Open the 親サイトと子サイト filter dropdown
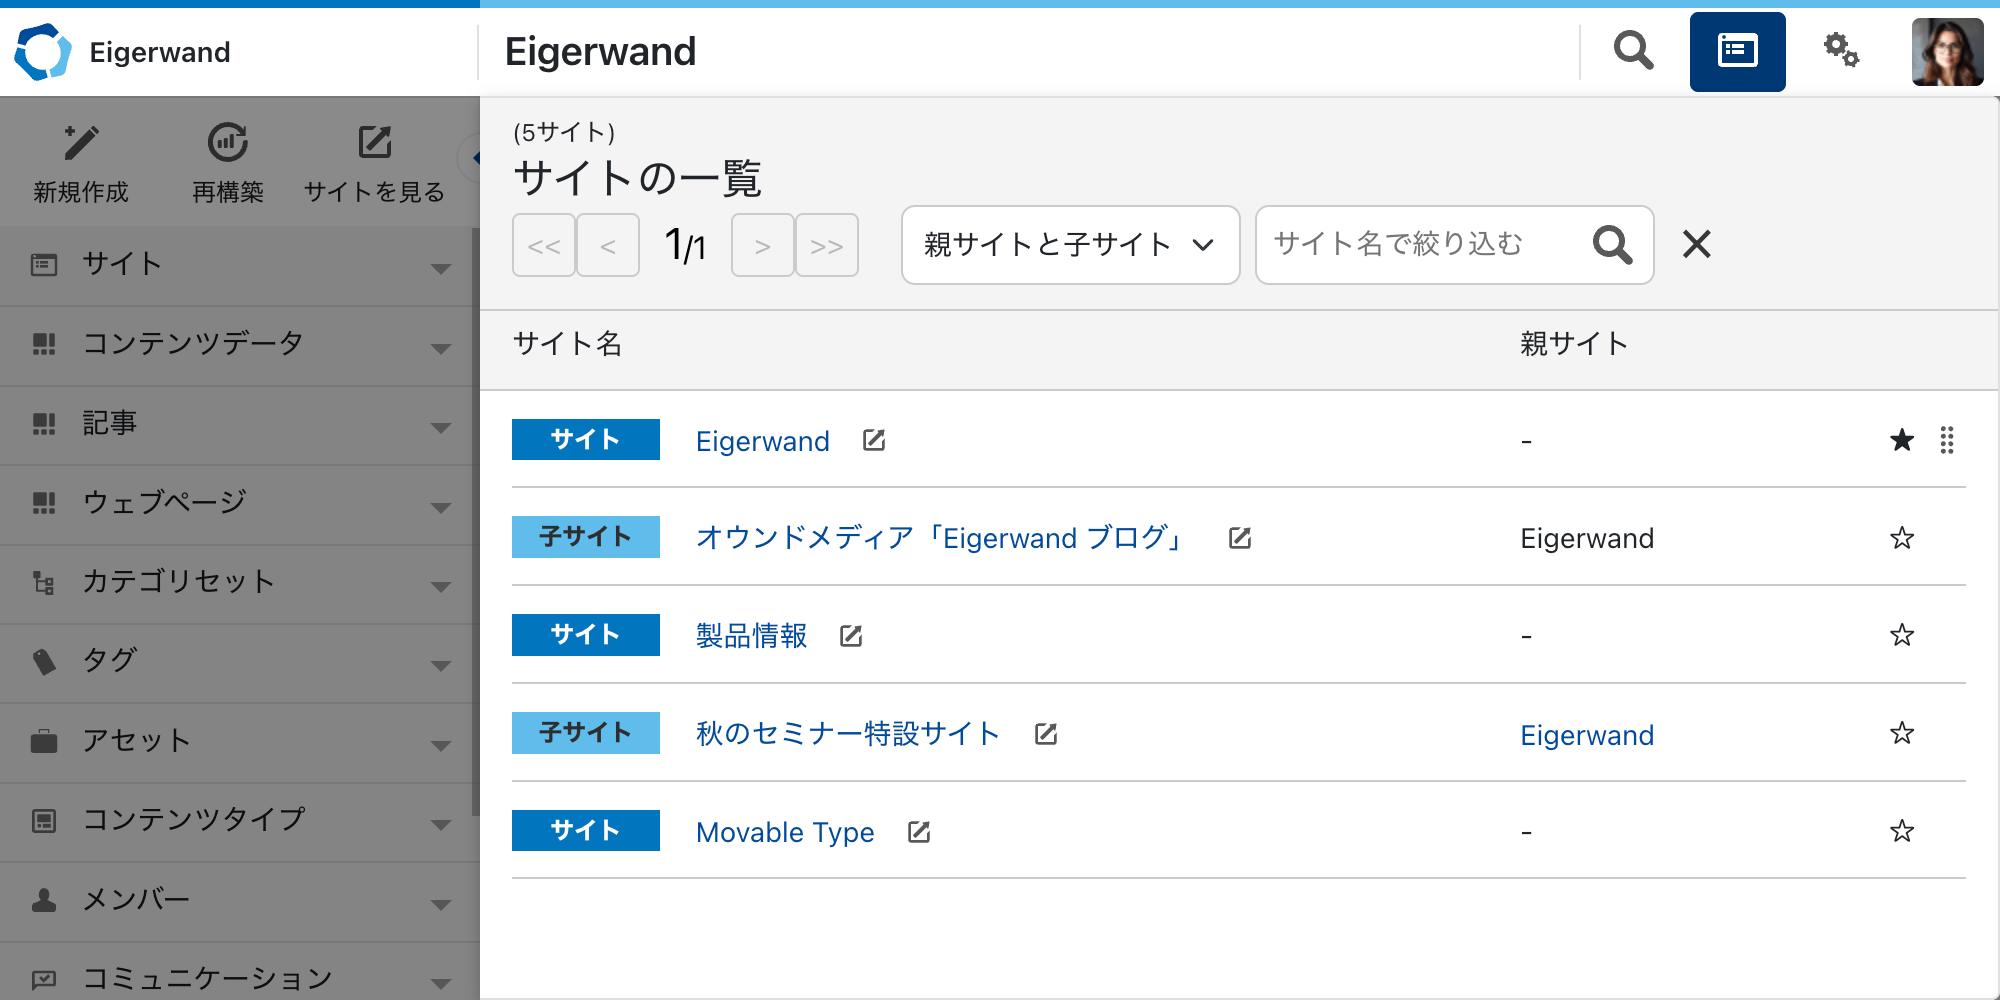This screenshot has height=1000, width=2000. (x=1069, y=245)
